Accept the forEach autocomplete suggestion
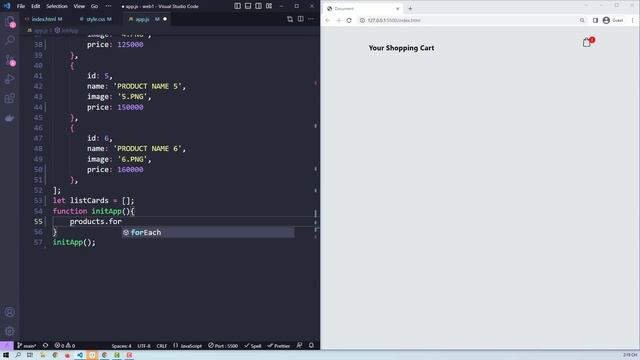The width and height of the screenshot is (640, 360). tap(208, 232)
